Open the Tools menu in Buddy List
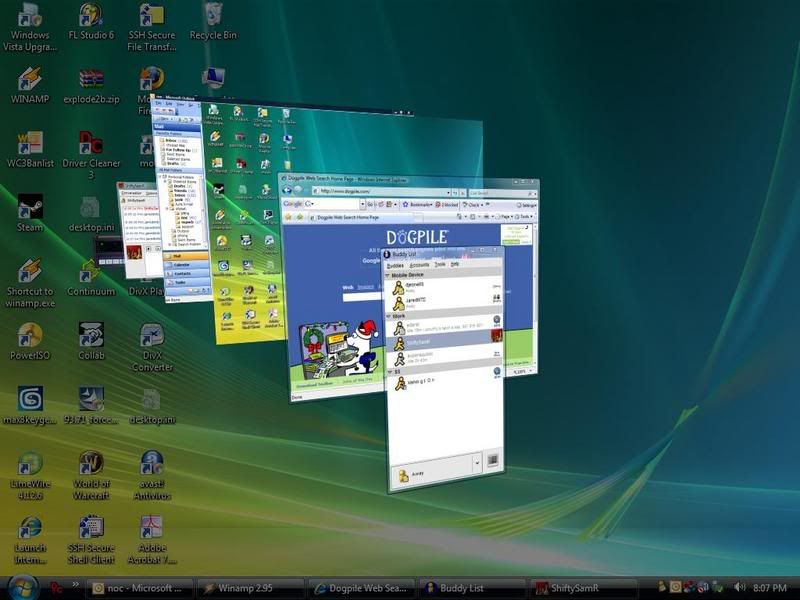Image resolution: width=800 pixels, height=600 pixels. click(x=440, y=264)
